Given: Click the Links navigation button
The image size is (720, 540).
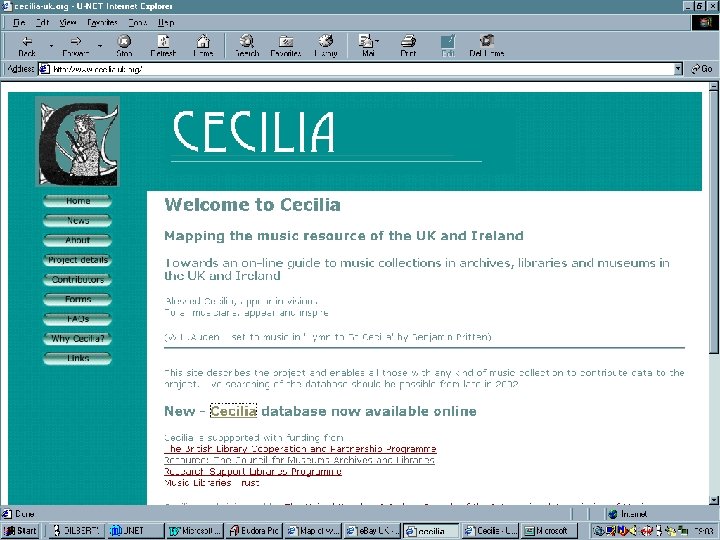Looking at the screenshot, I should 78,358.
